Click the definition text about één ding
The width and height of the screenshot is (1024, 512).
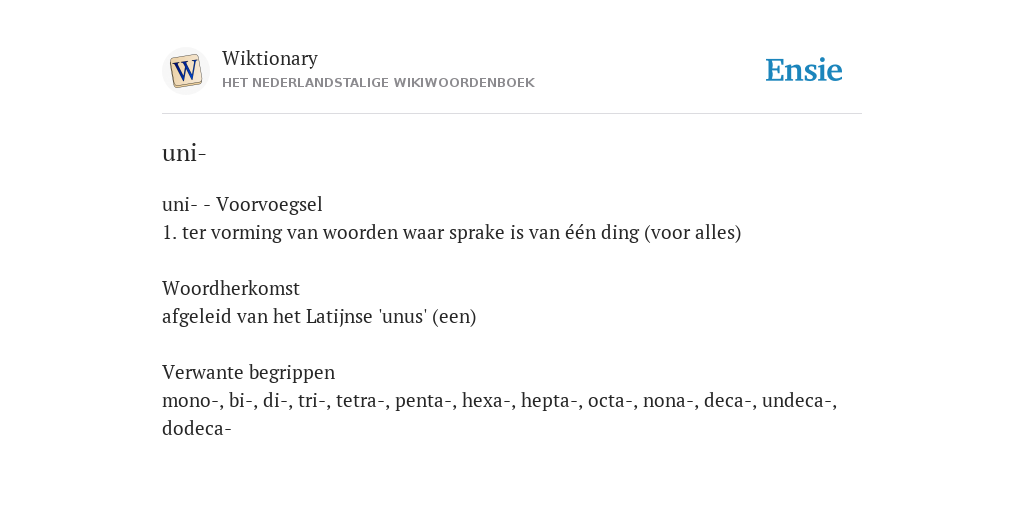(451, 232)
